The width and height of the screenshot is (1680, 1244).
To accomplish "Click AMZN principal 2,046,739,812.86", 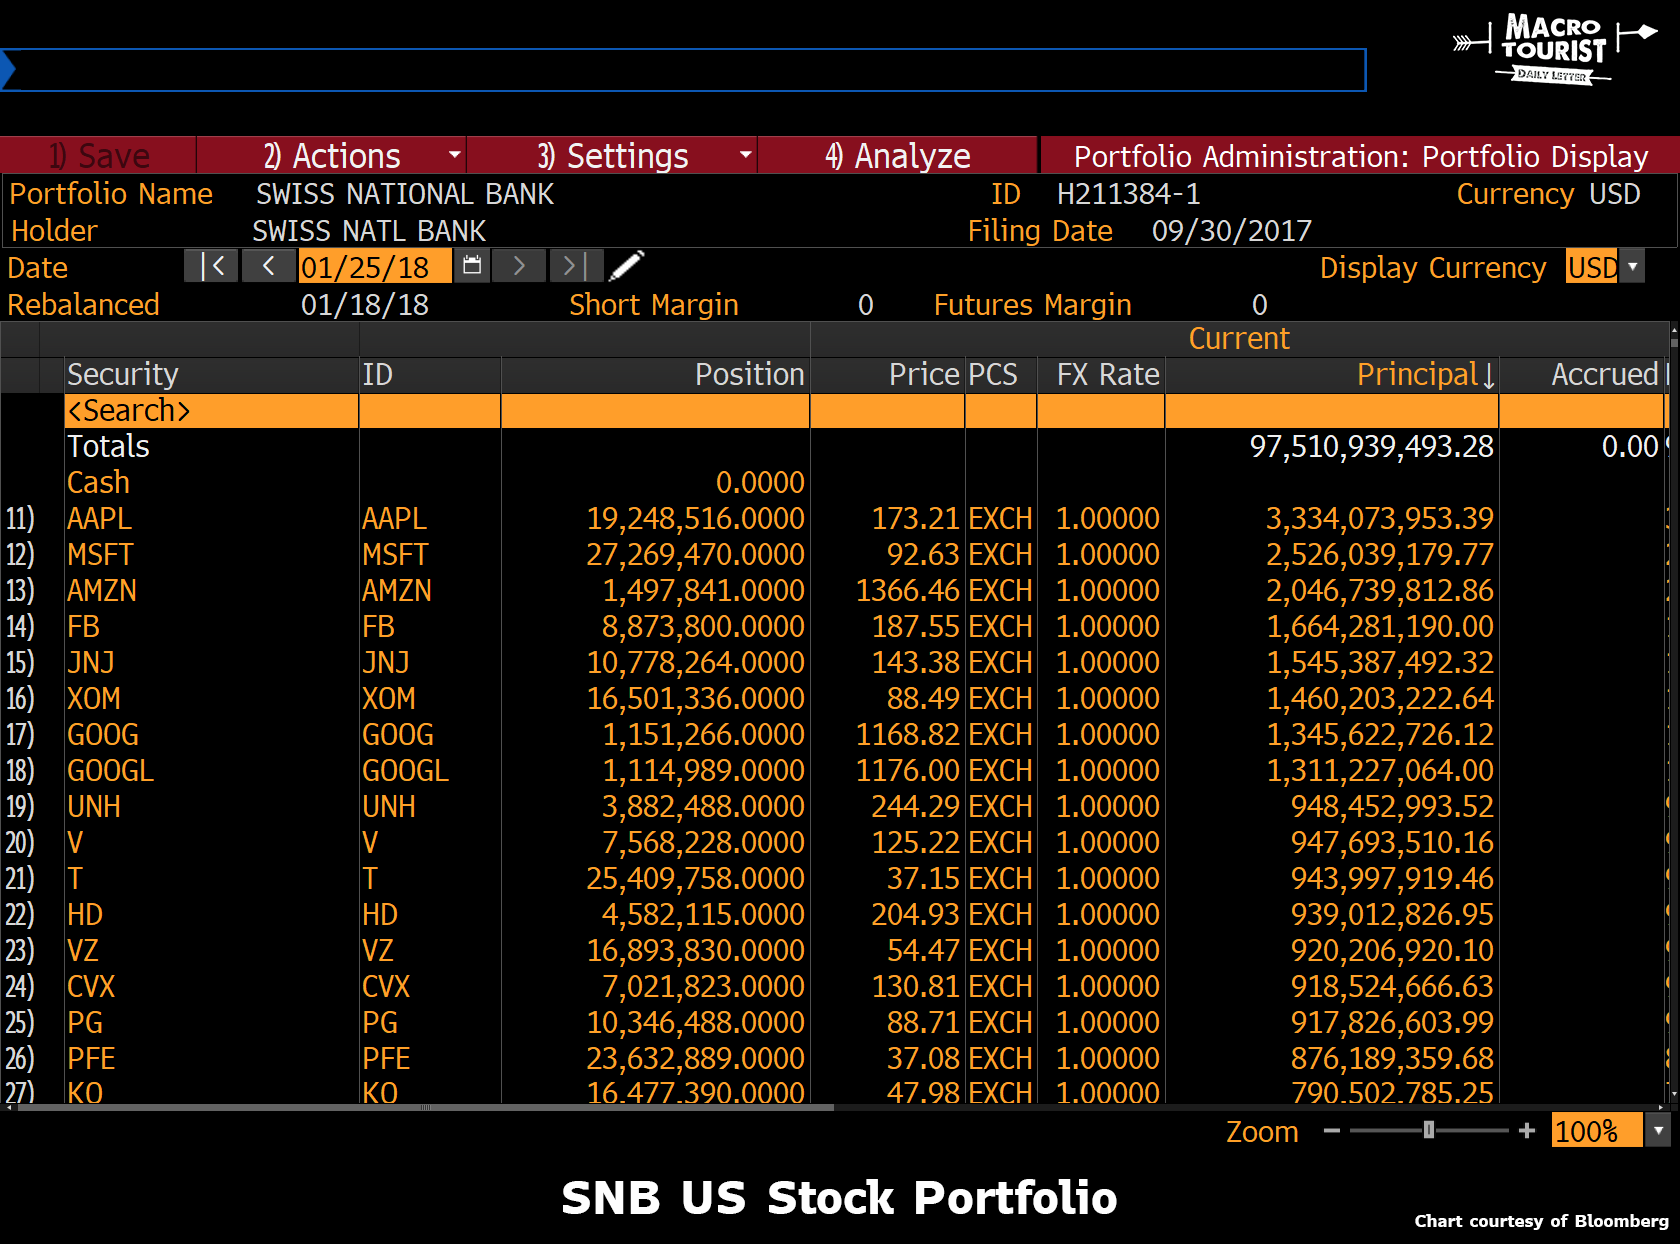I will coord(1380,591).
